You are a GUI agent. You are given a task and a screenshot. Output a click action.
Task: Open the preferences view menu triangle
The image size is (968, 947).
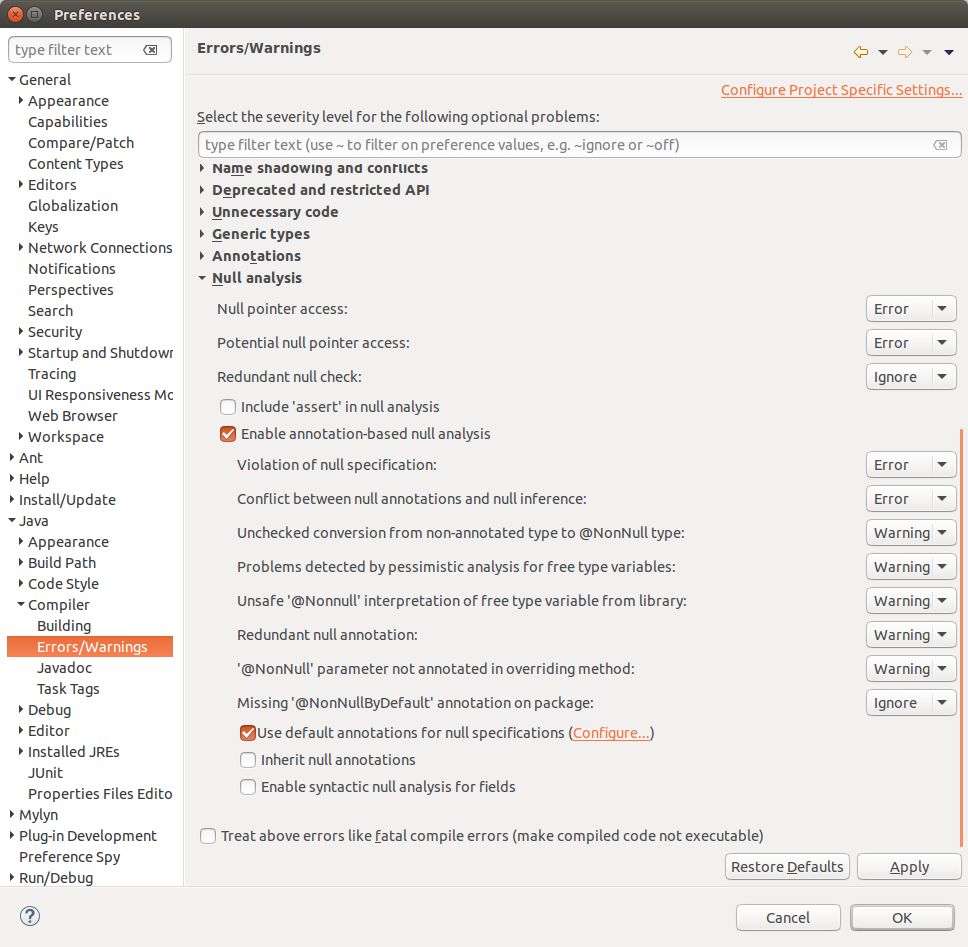point(949,52)
